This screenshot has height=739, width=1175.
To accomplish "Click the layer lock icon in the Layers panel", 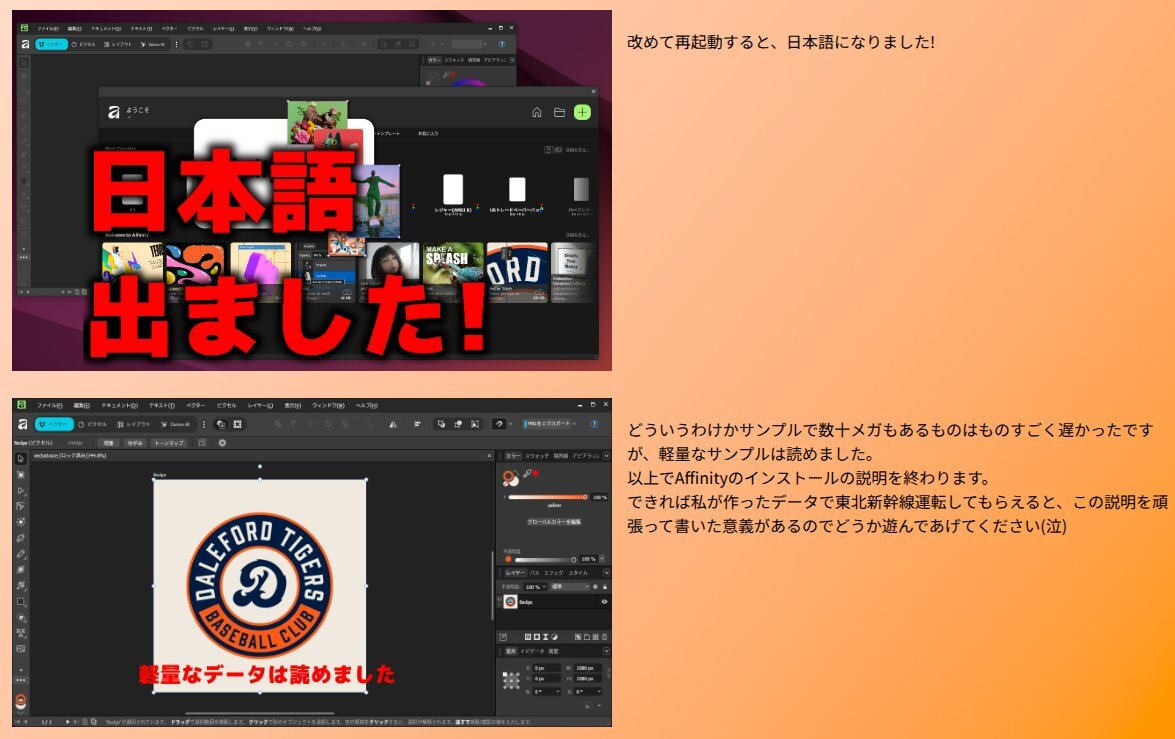I will (x=605, y=587).
